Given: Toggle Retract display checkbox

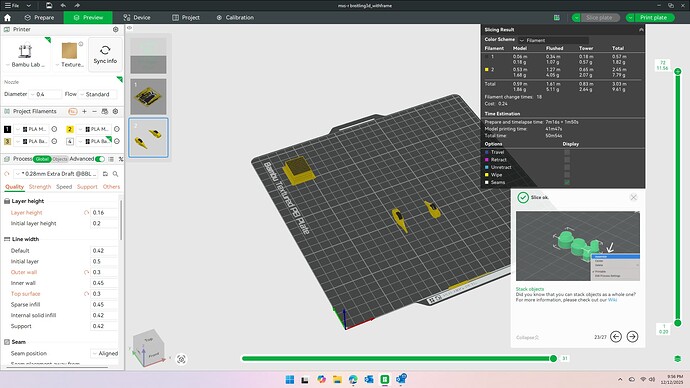Looking at the screenshot, I should pos(567,160).
